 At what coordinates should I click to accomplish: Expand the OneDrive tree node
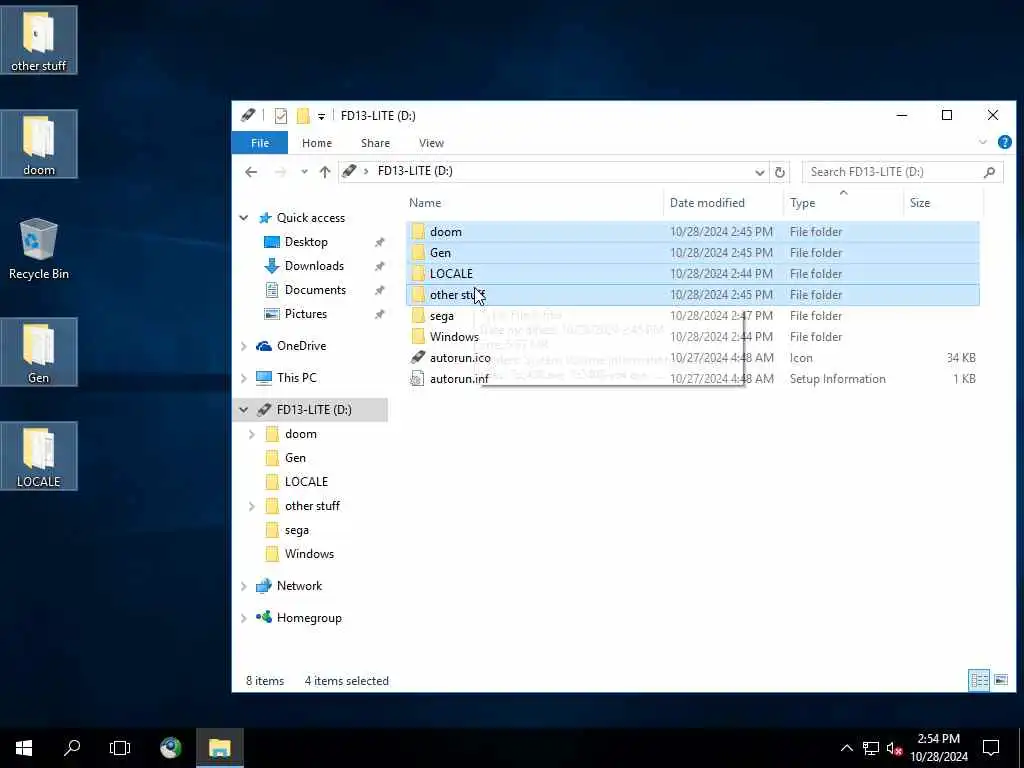(x=244, y=346)
